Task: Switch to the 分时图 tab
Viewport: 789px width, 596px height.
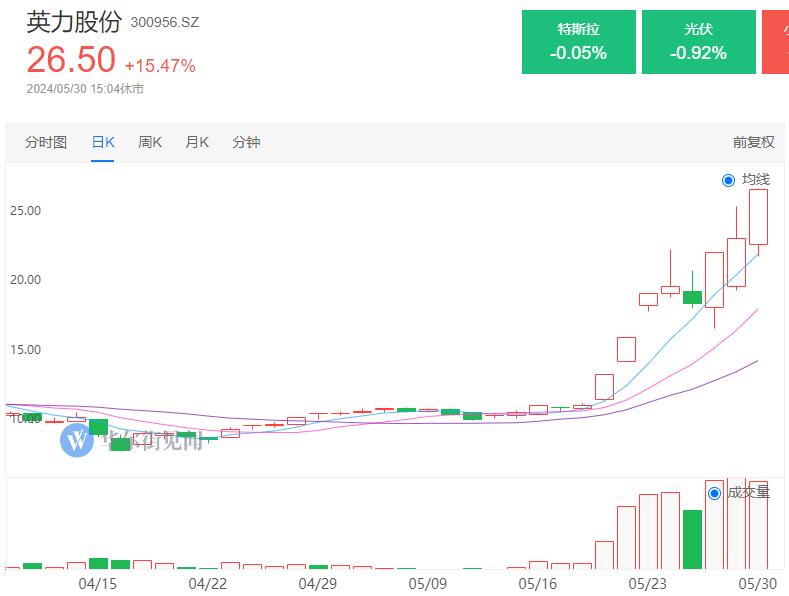Action: tap(46, 142)
